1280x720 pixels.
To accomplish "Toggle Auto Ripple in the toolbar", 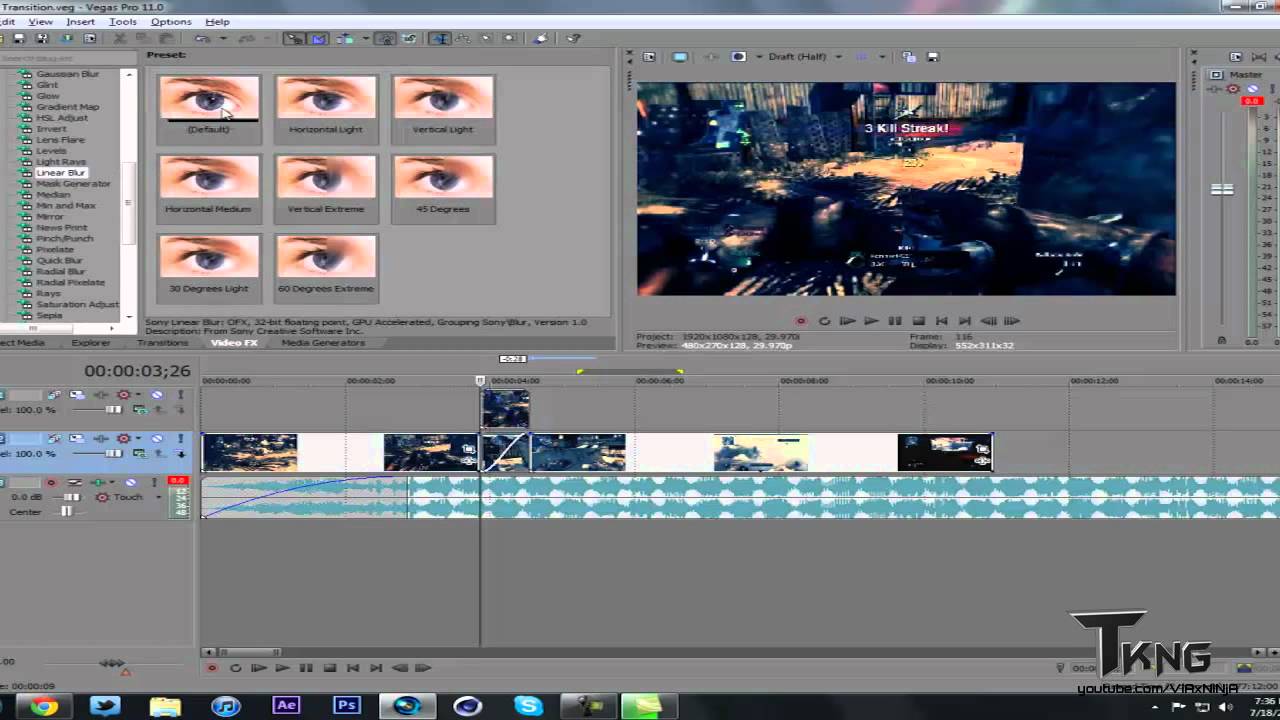I will [x=345, y=39].
